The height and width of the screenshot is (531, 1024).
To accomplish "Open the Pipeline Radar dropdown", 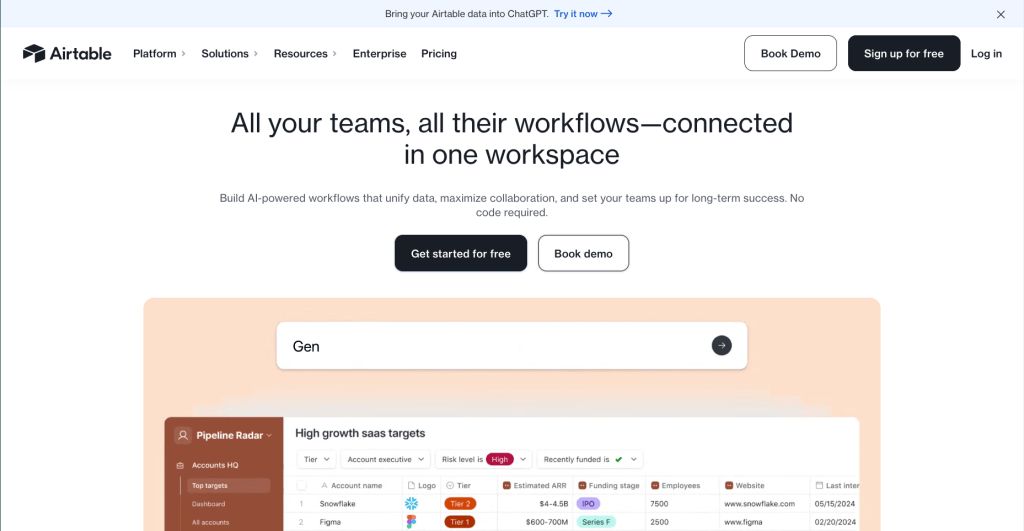I will pos(268,436).
